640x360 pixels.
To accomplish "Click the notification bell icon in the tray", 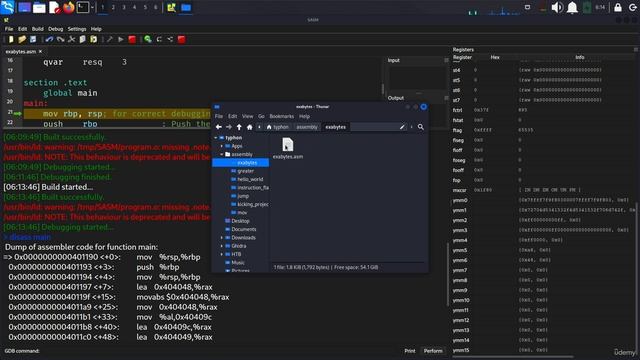I will click(x=572, y=7).
